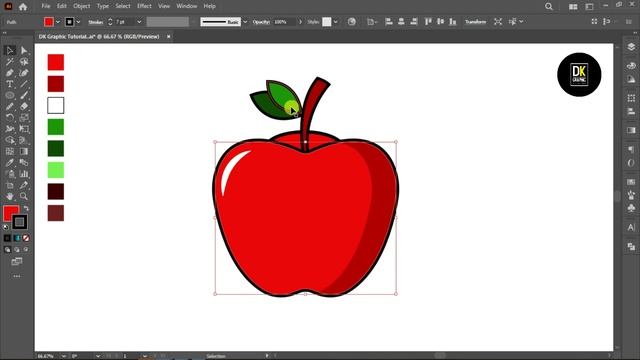Choose the Ellipse shape tool

pyautogui.click(x=10, y=95)
